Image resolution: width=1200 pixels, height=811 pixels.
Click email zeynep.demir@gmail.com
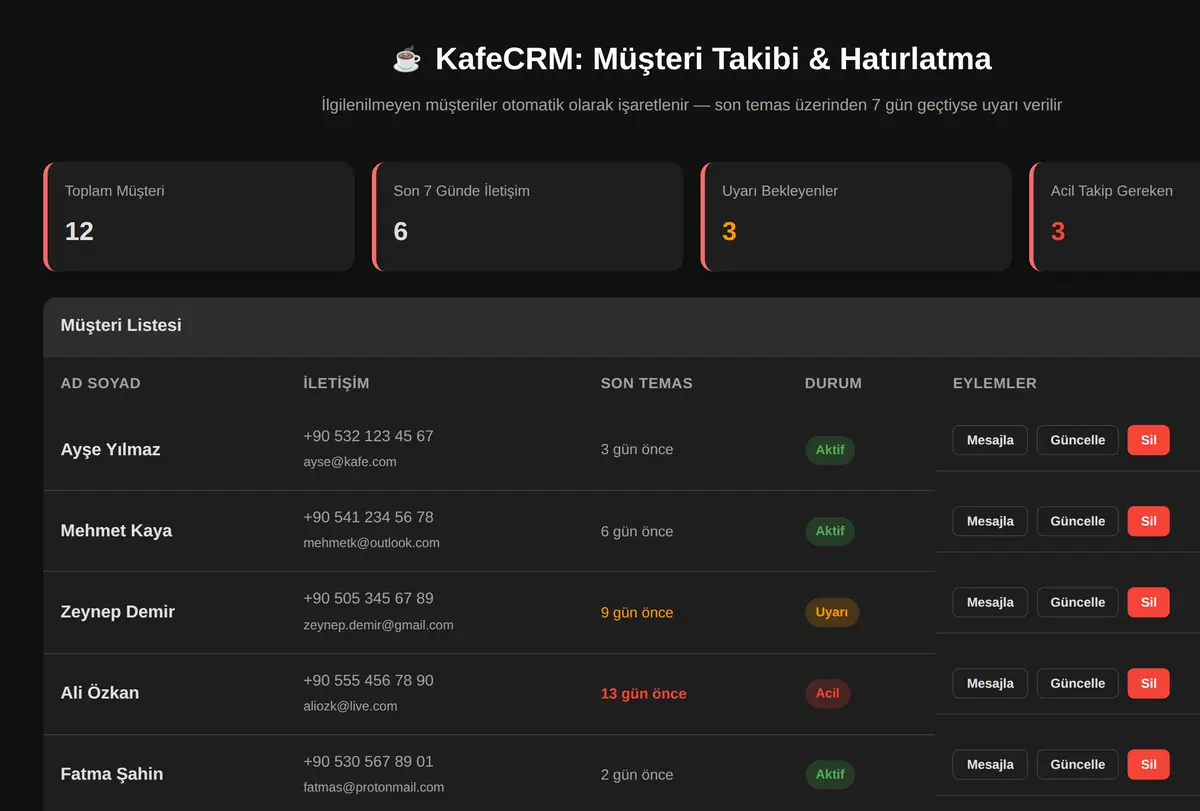coord(378,625)
